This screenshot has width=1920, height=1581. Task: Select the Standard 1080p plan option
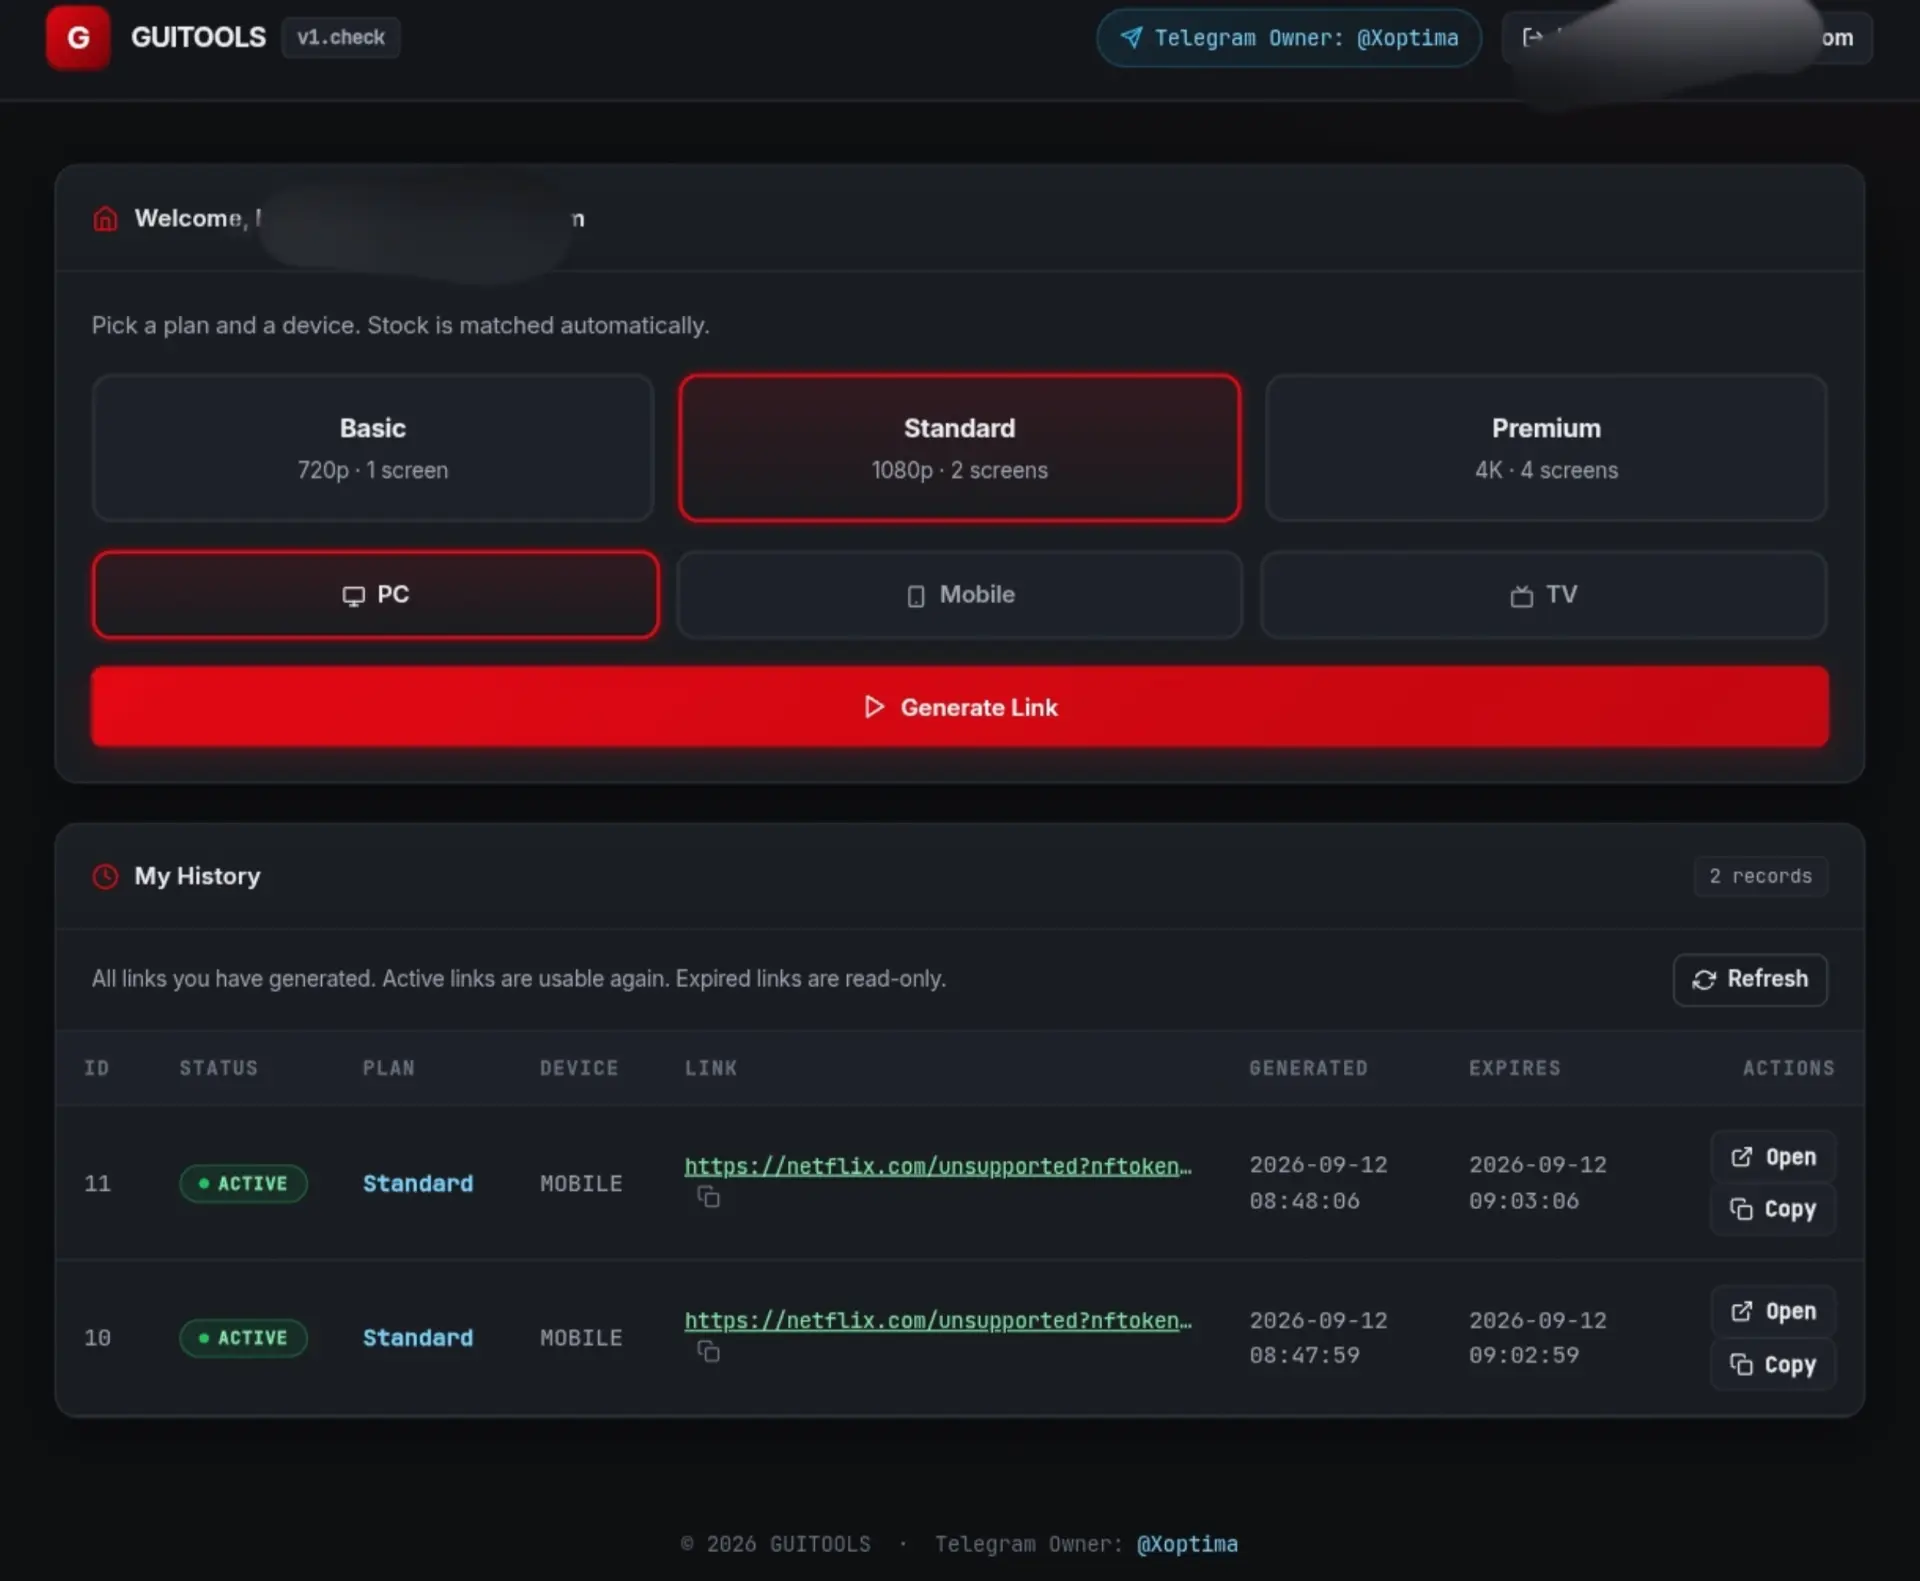959,448
